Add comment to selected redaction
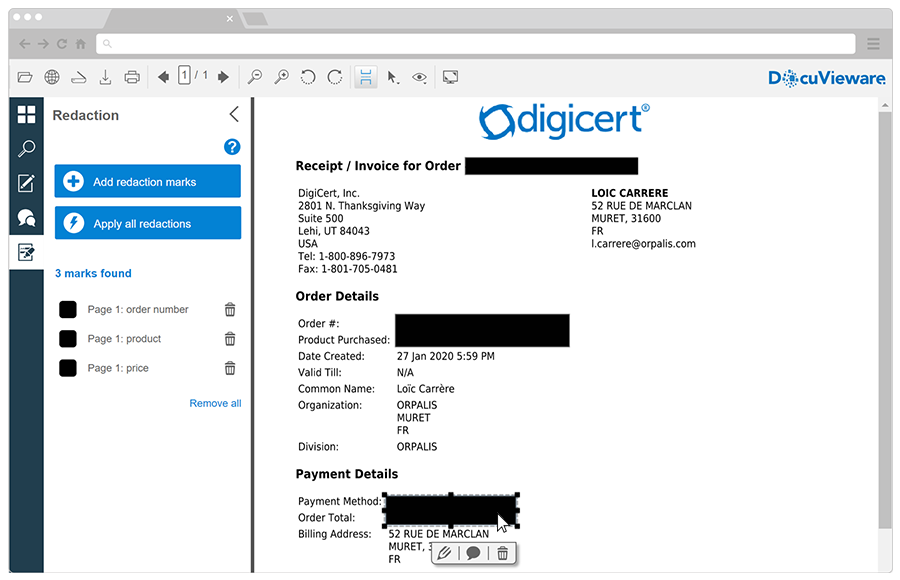 tap(473, 553)
